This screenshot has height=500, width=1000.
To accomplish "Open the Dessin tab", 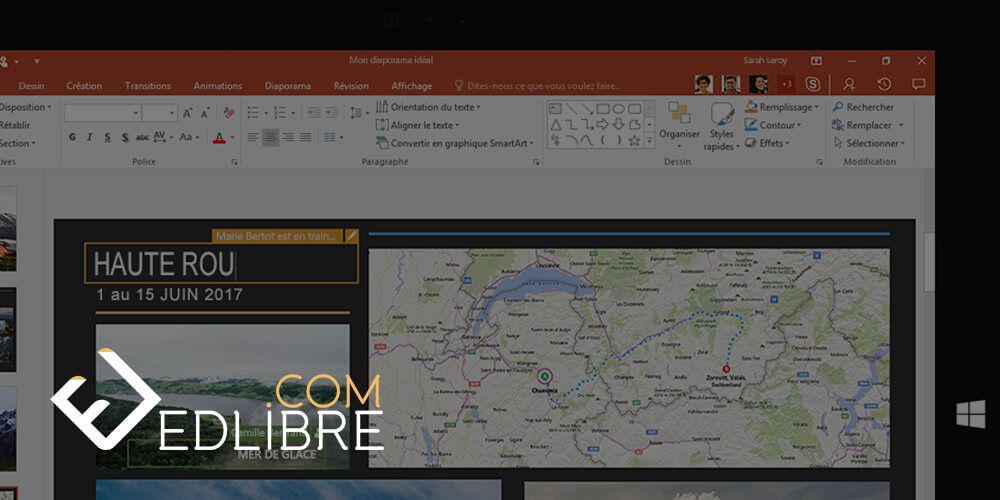I will click(x=31, y=86).
